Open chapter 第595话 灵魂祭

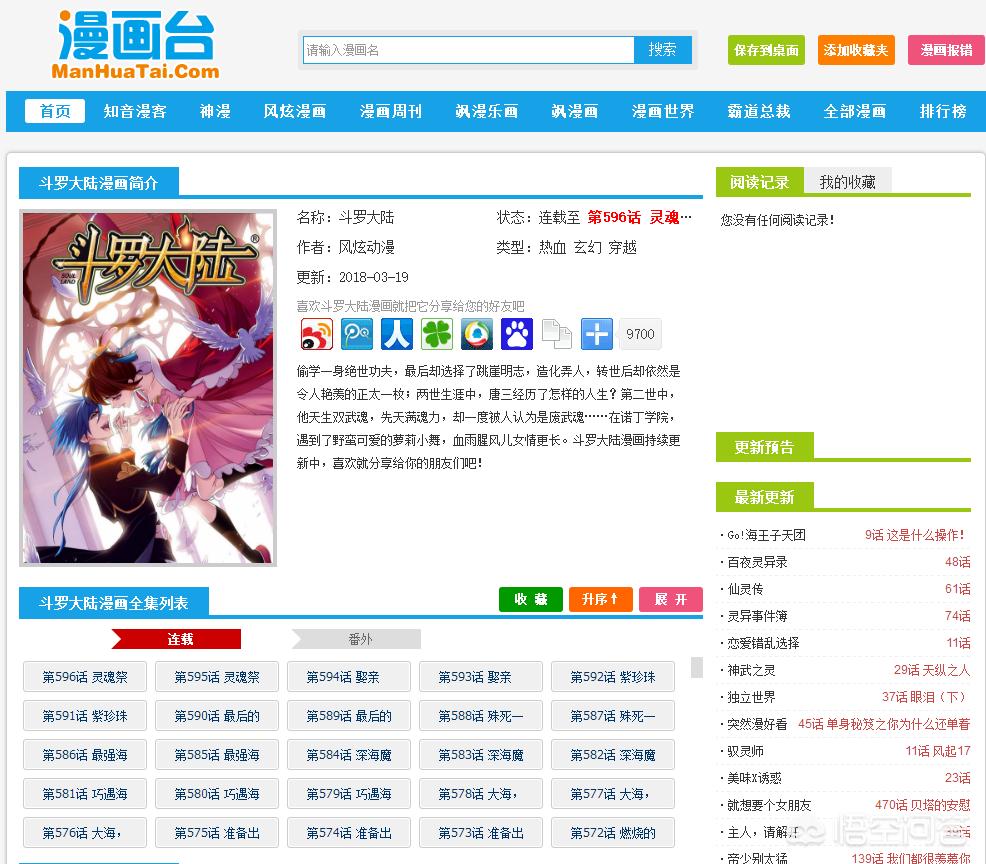click(x=217, y=677)
